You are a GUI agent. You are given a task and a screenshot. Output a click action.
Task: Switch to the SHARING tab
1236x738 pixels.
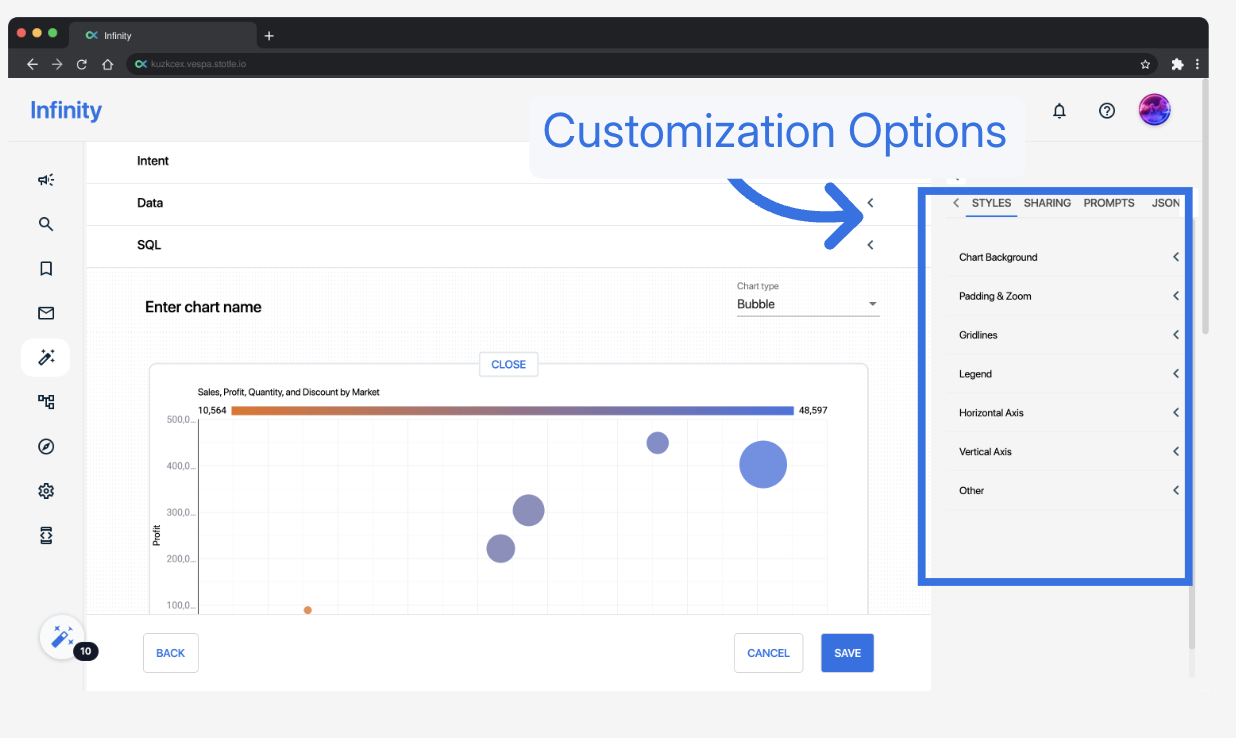[1047, 203]
